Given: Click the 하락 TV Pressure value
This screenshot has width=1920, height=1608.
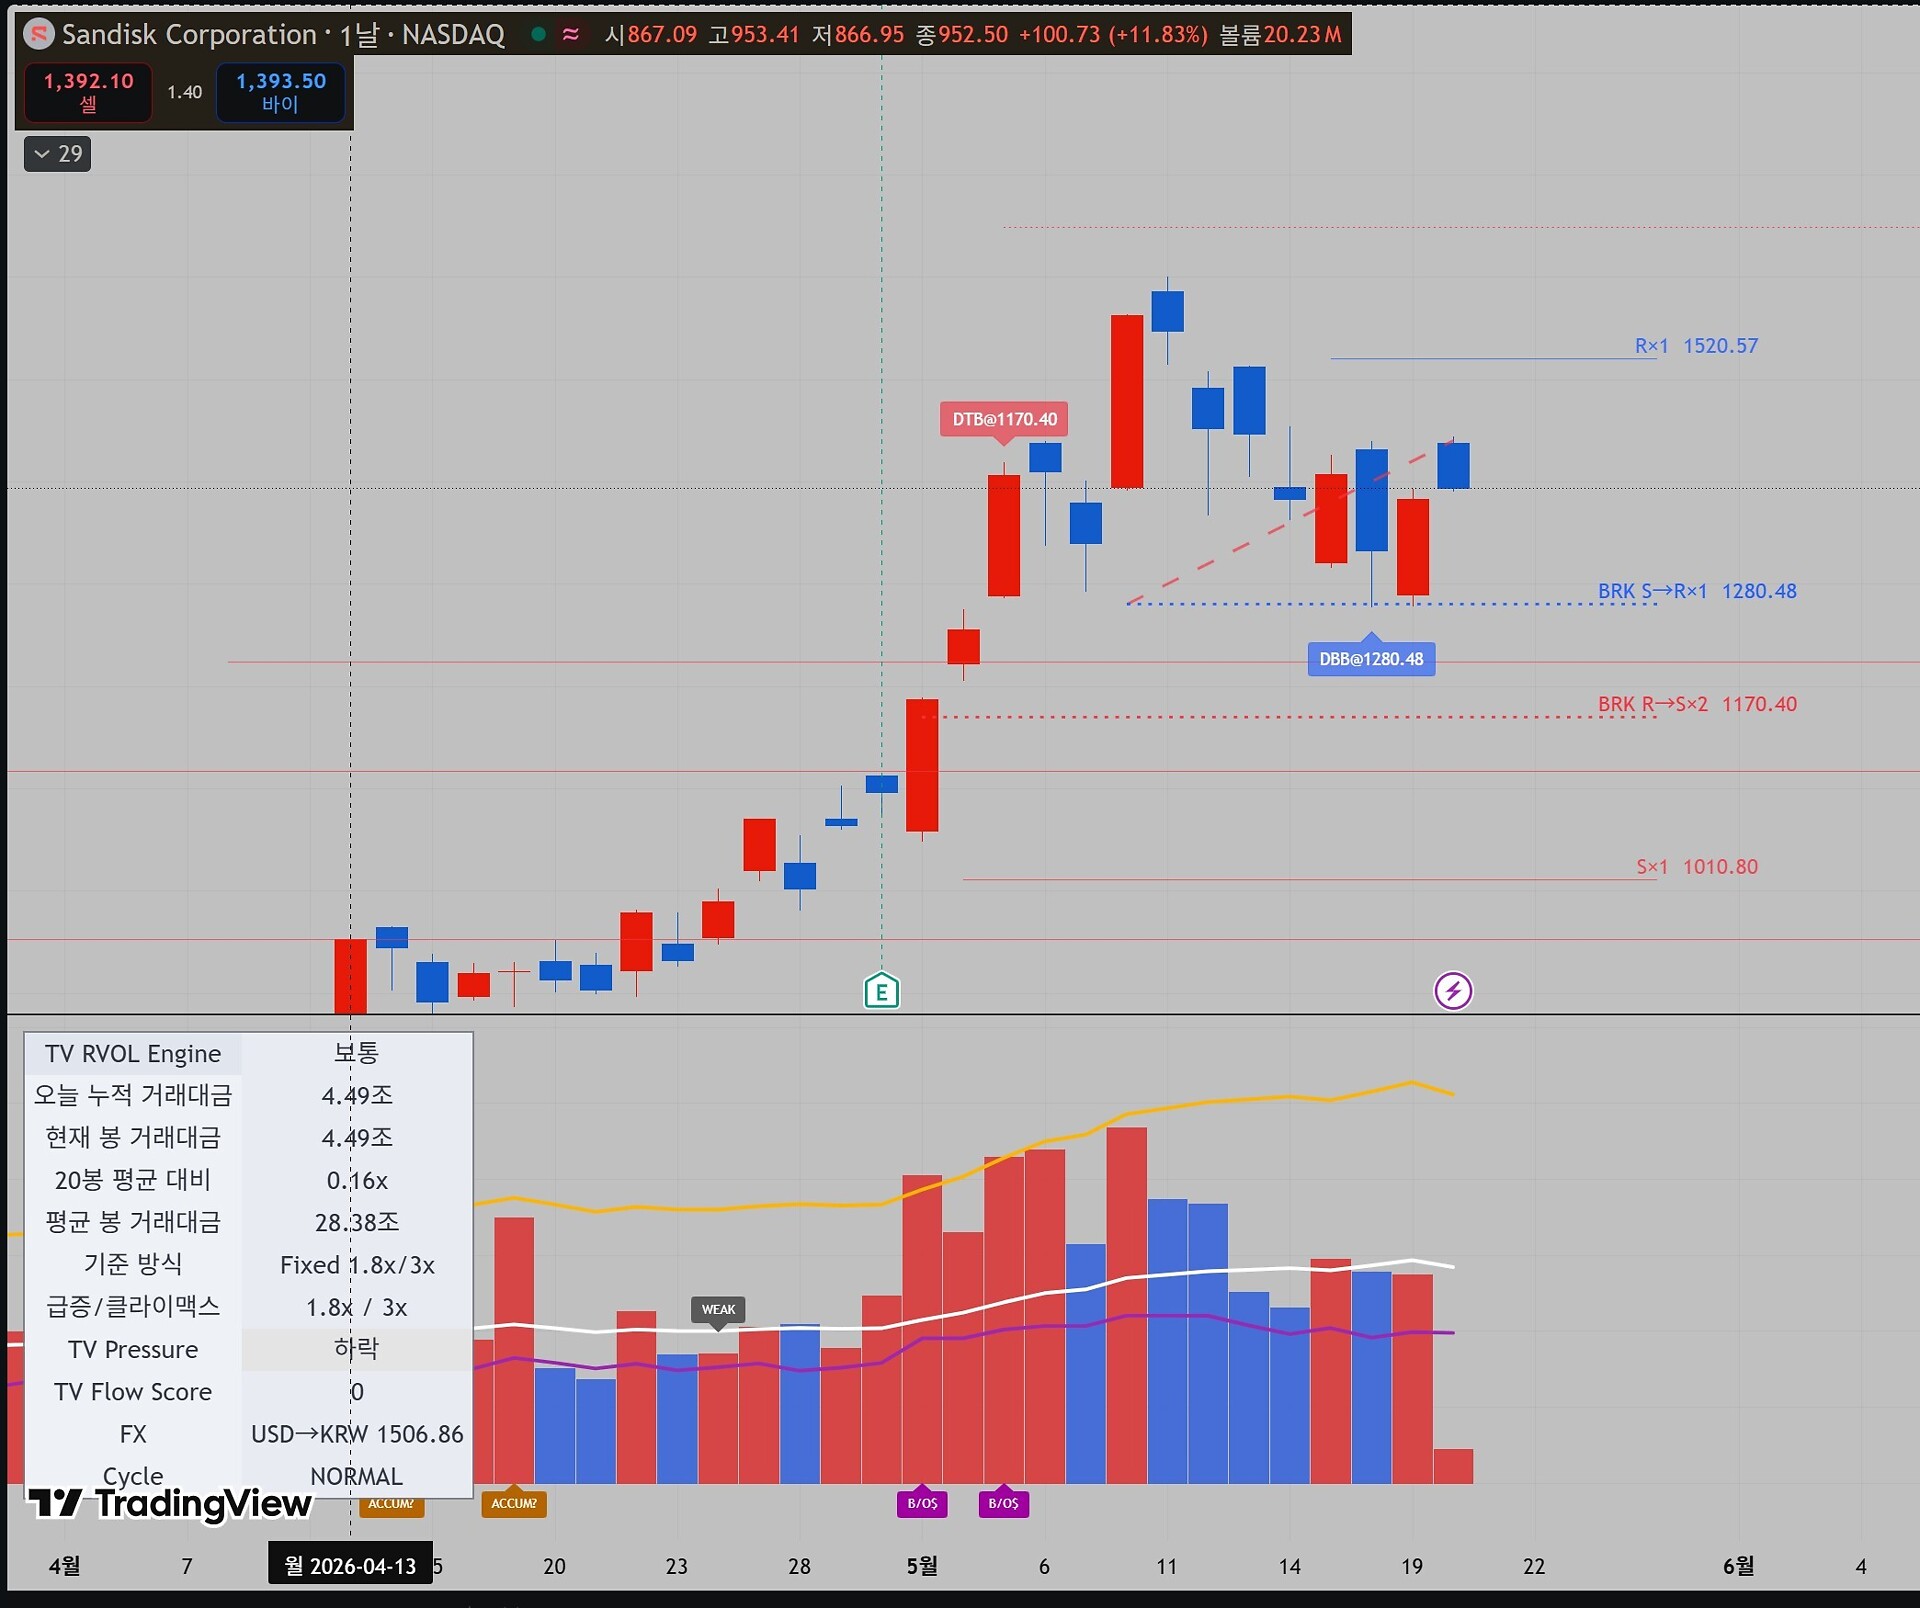Looking at the screenshot, I should click(357, 1349).
